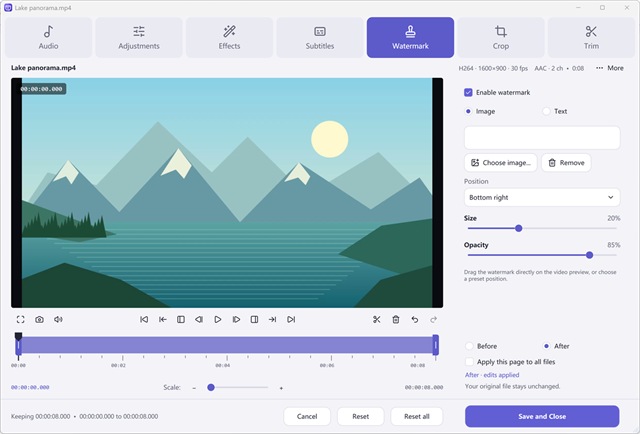Check Apply this page to all files
The image size is (640, 434).
[x=469, y=362]
